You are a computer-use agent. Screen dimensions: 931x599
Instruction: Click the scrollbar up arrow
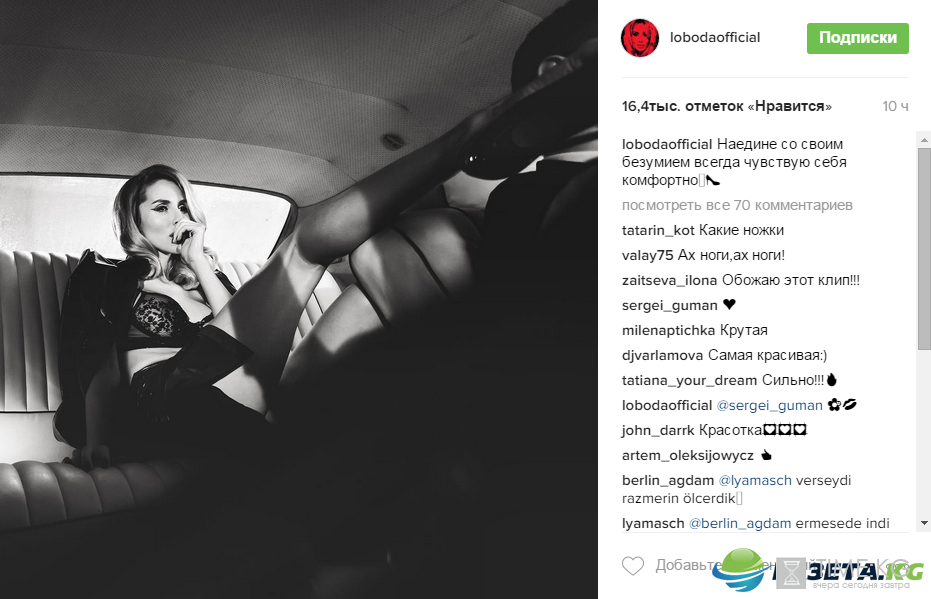(x=924, y=140)
